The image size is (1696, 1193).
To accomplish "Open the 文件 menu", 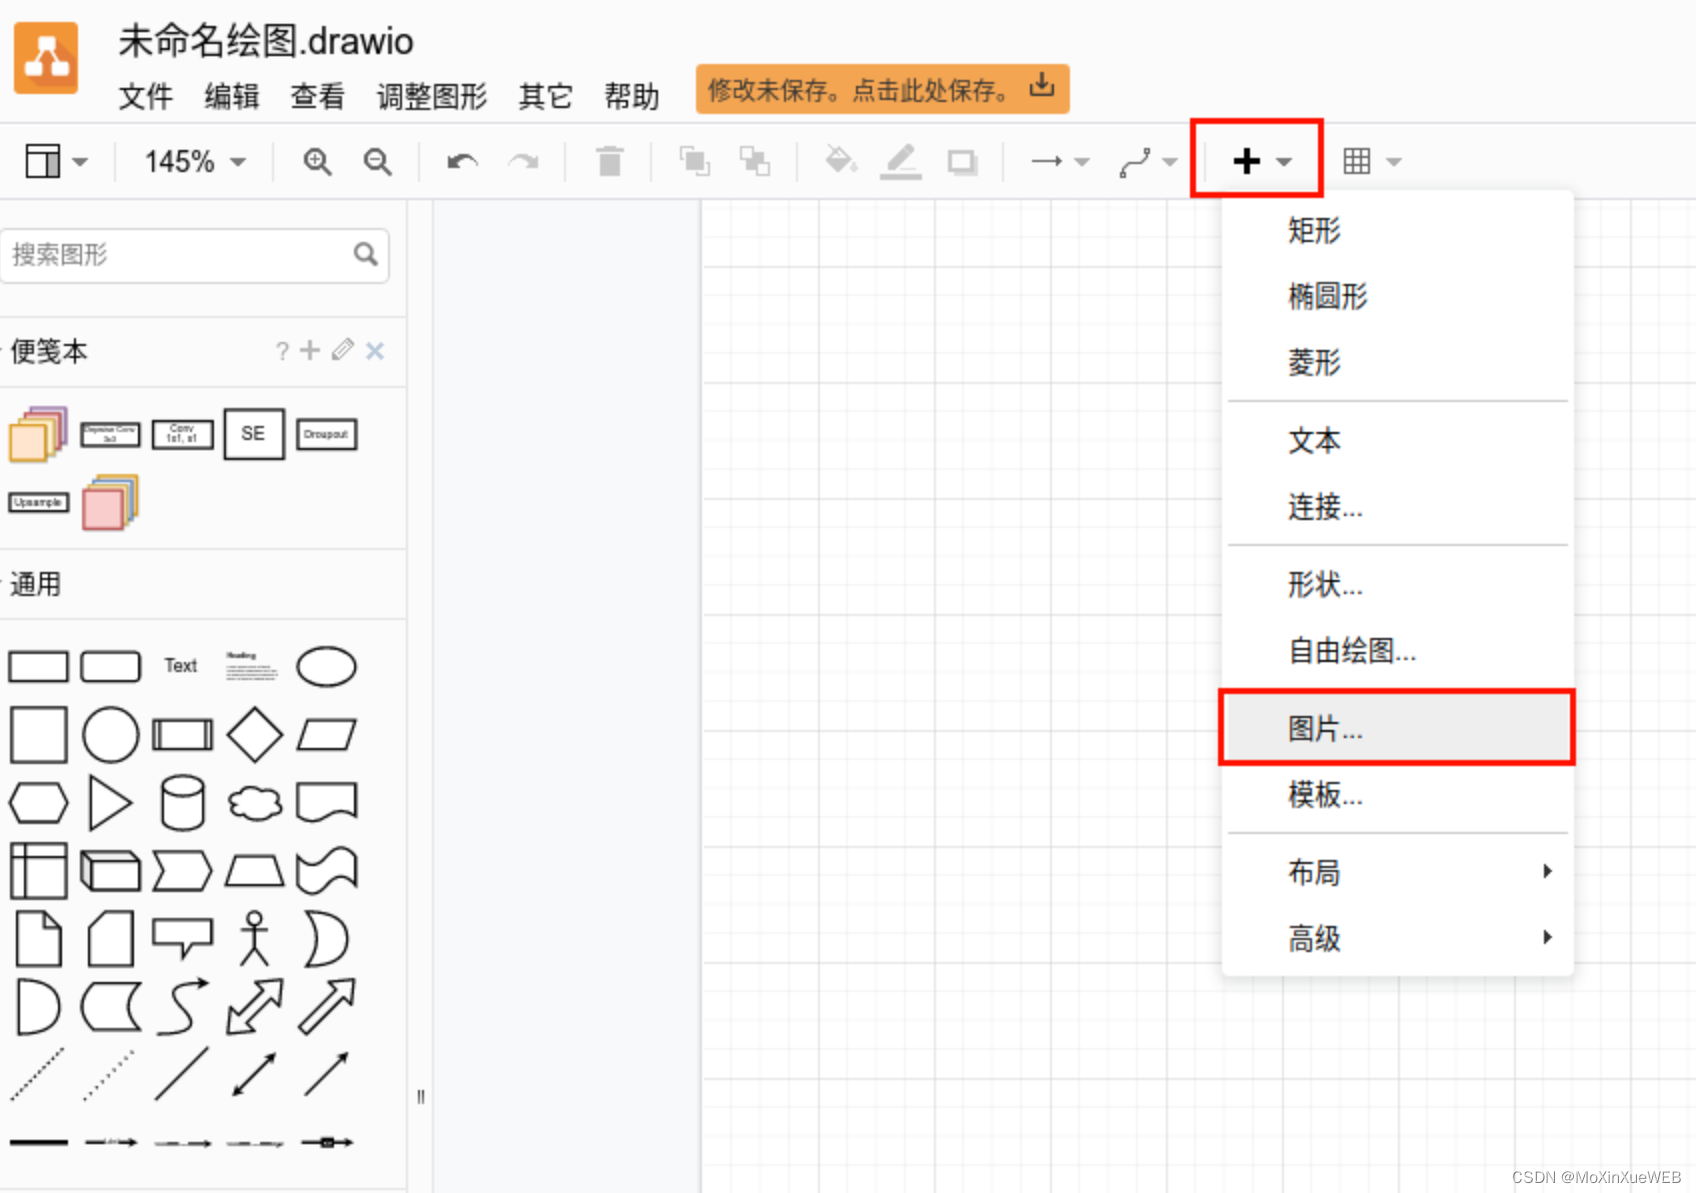I will 145,96.
